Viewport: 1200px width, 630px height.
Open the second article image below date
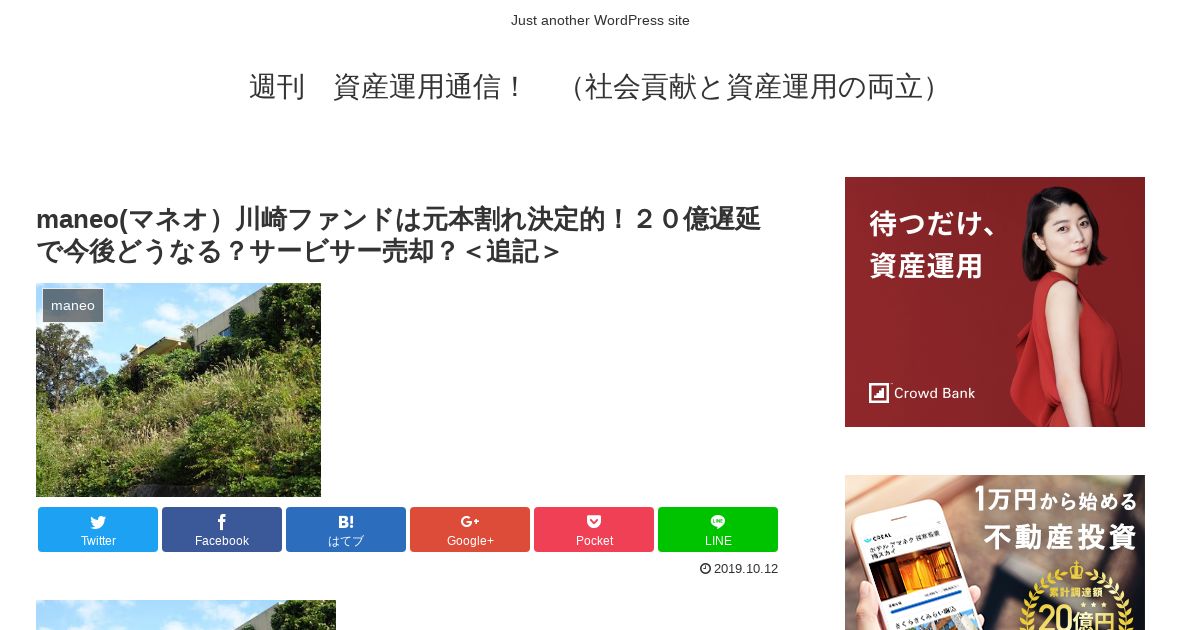[x=186, y=615]
